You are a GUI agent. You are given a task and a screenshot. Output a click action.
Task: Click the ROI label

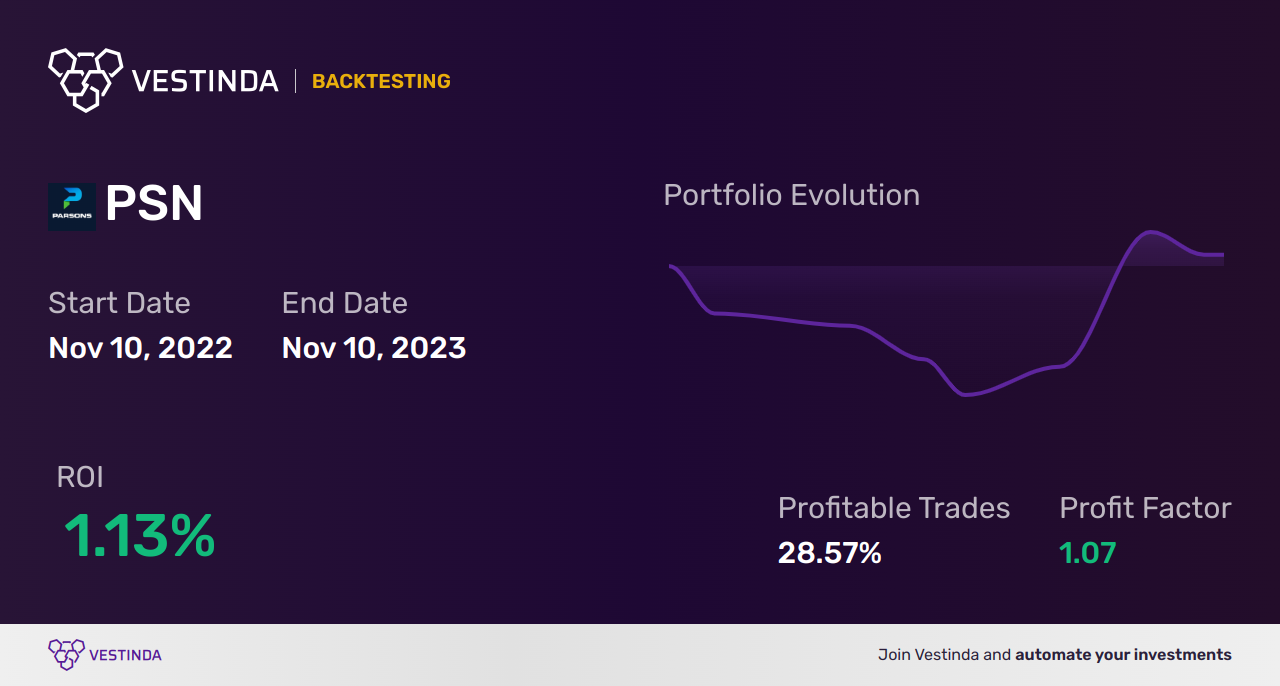click(80, 477)
